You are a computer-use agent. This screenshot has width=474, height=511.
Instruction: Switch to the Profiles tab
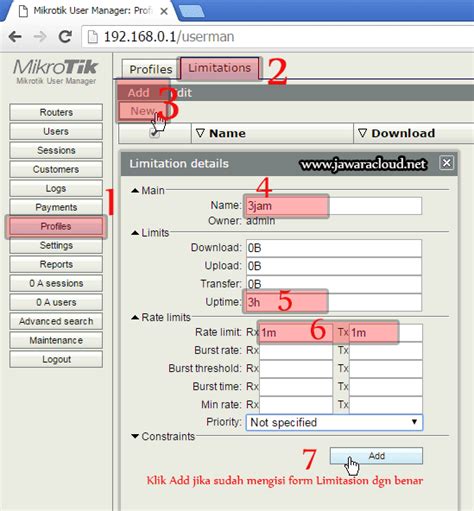[150, 69]
